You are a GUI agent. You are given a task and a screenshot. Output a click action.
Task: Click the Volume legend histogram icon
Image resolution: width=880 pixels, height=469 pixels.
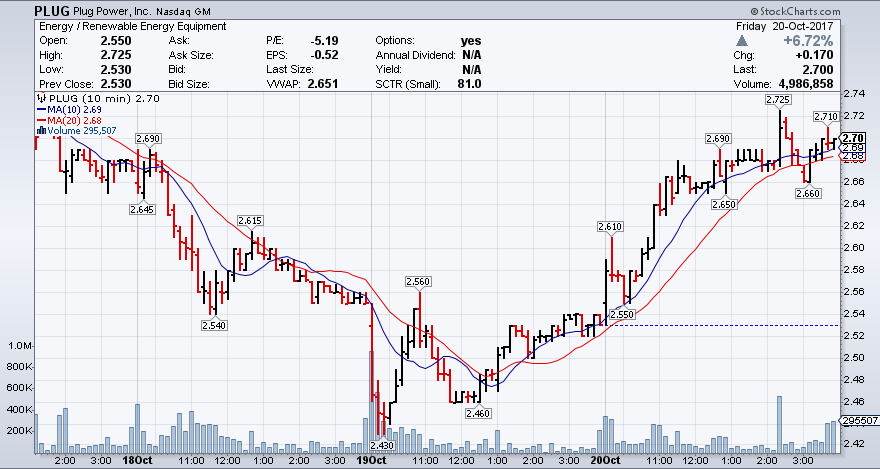(41, 131)
